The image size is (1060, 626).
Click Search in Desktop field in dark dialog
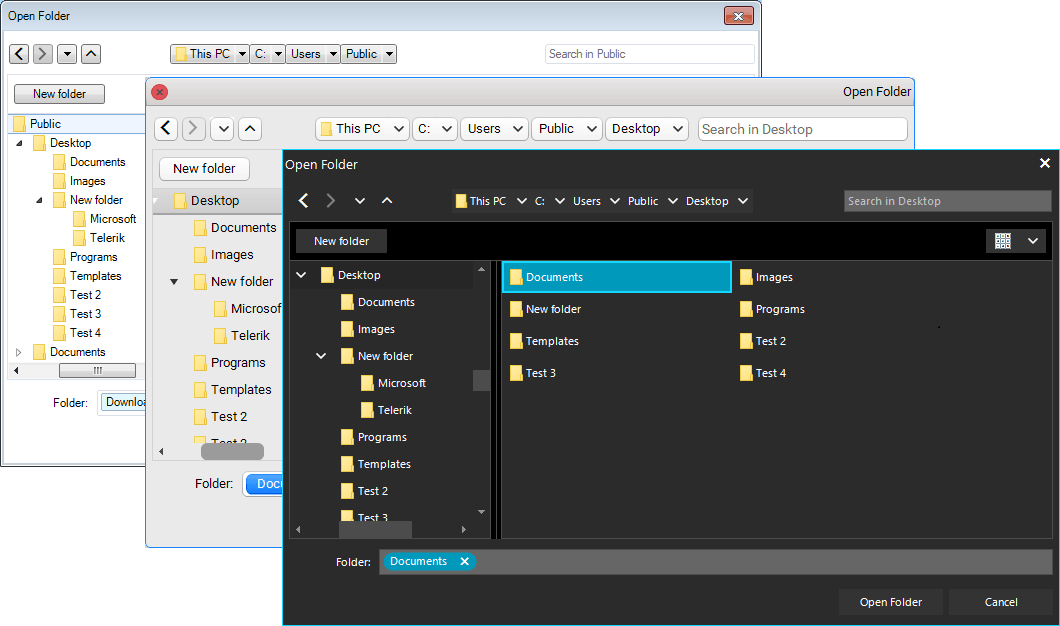click(x=947, y=201)
